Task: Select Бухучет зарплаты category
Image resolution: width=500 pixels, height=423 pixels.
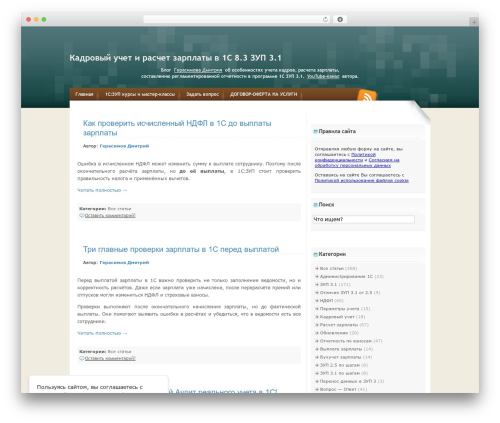Action: [x=340, y=357]
